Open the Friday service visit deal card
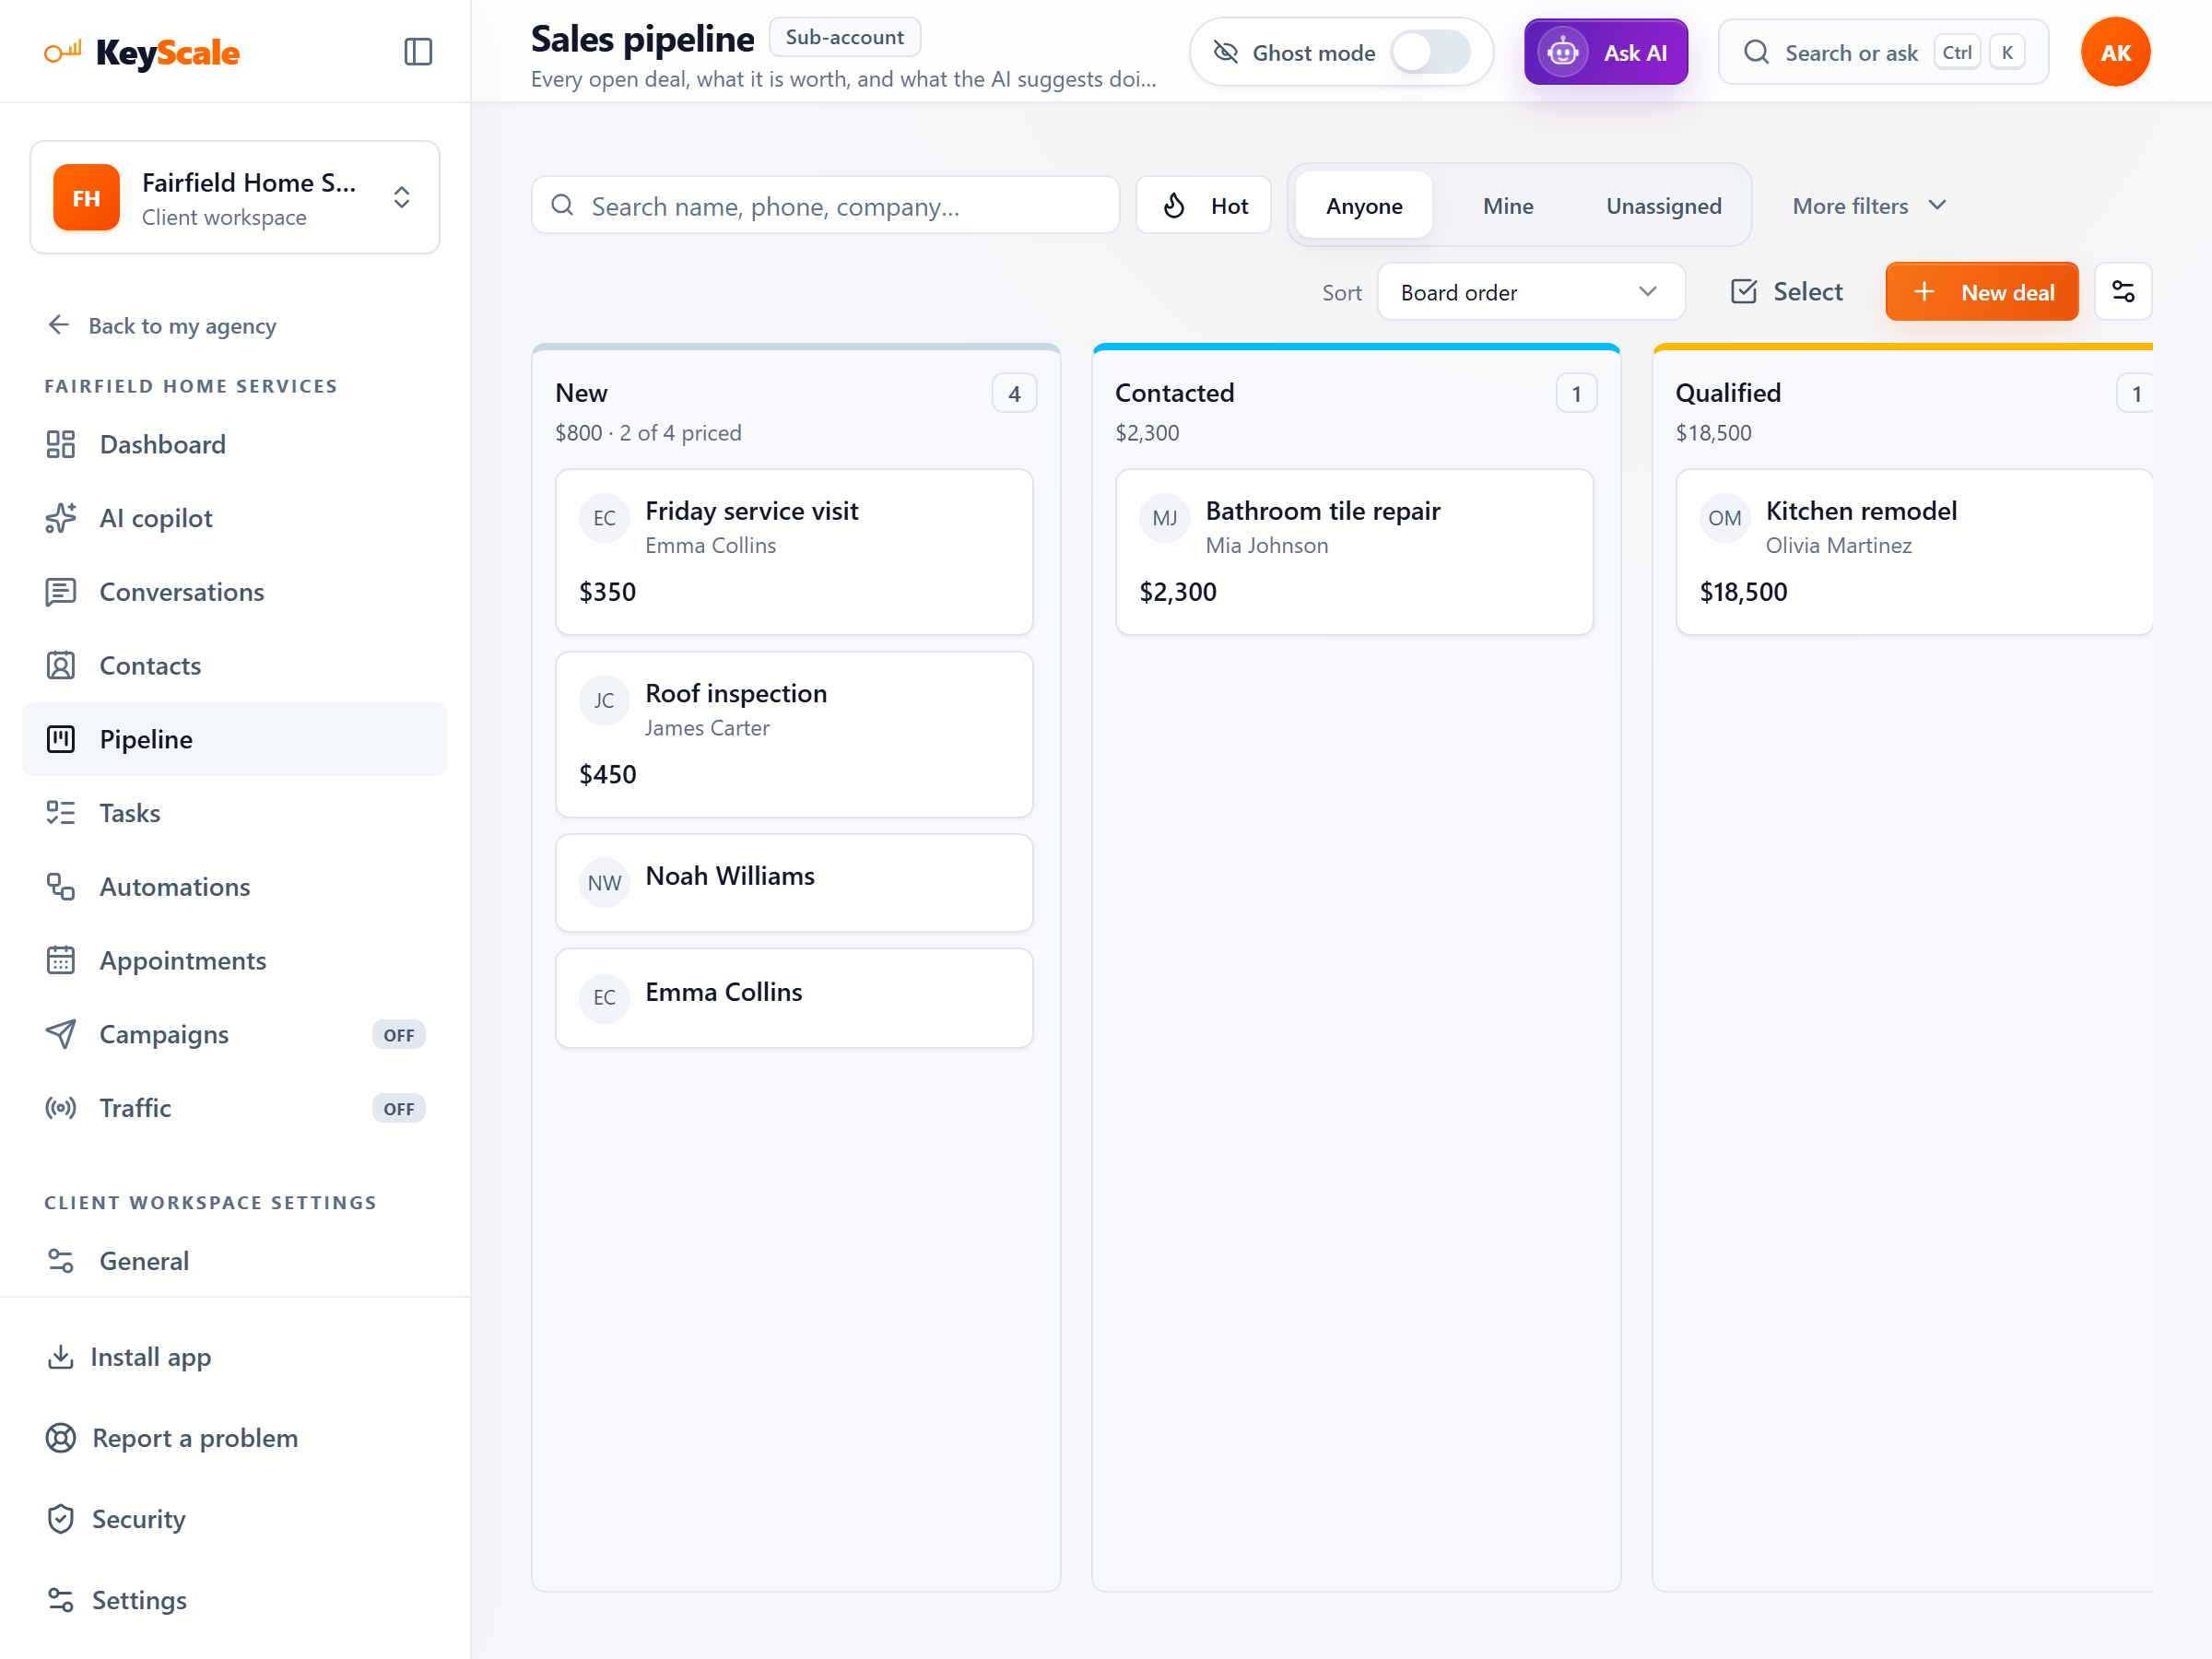The image size is (2212, 1659). pos(794,552)
